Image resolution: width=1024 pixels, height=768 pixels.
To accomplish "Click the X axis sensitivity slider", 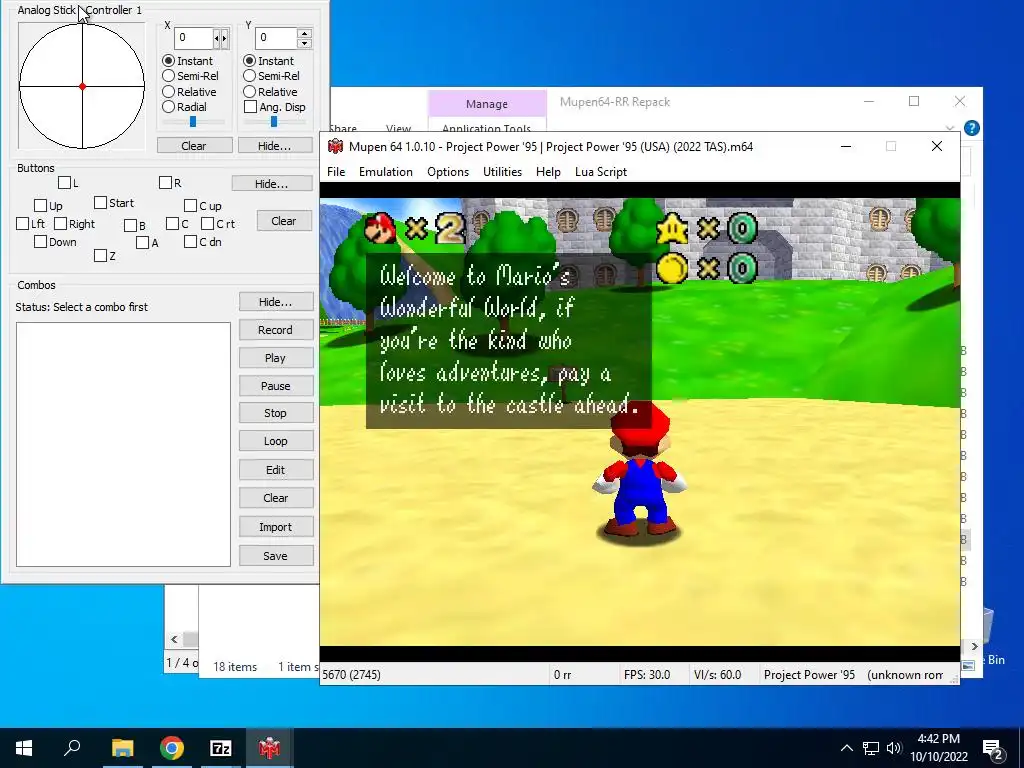I will pos(193,122).
